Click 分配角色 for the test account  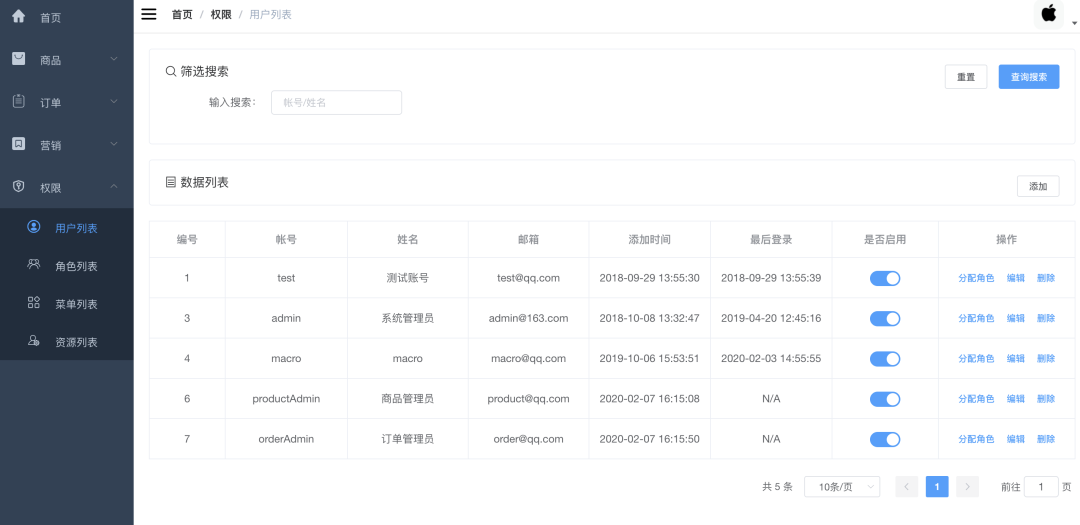(x=976, y=278)
